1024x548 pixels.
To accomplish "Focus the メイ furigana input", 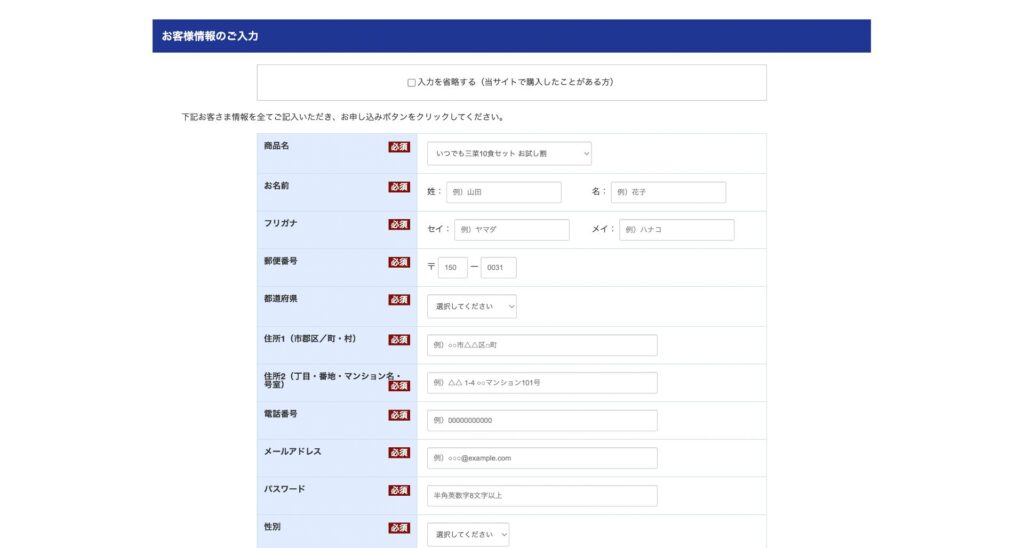I will click(676, 230).
